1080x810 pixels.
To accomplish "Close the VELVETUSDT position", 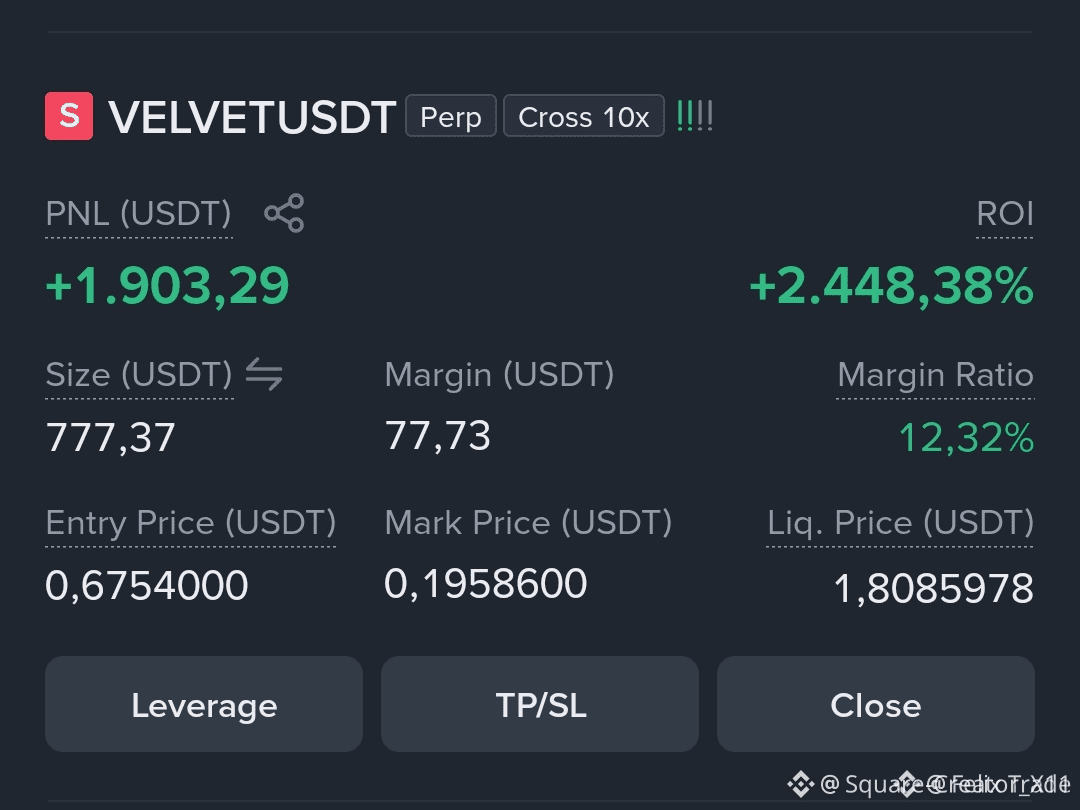I will (875, 704).
